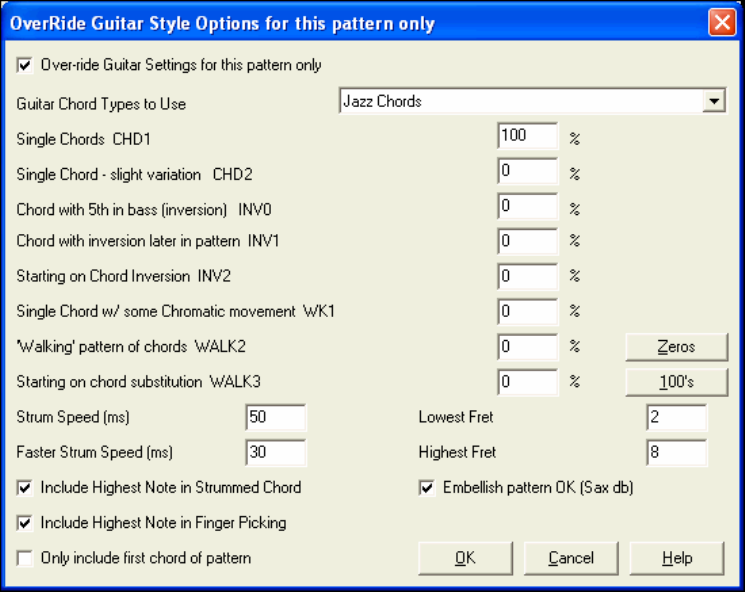Screen dimensions: 745x592
Task: Focus the Strum Speed (ms) input
Action: [x=276, y=418]
